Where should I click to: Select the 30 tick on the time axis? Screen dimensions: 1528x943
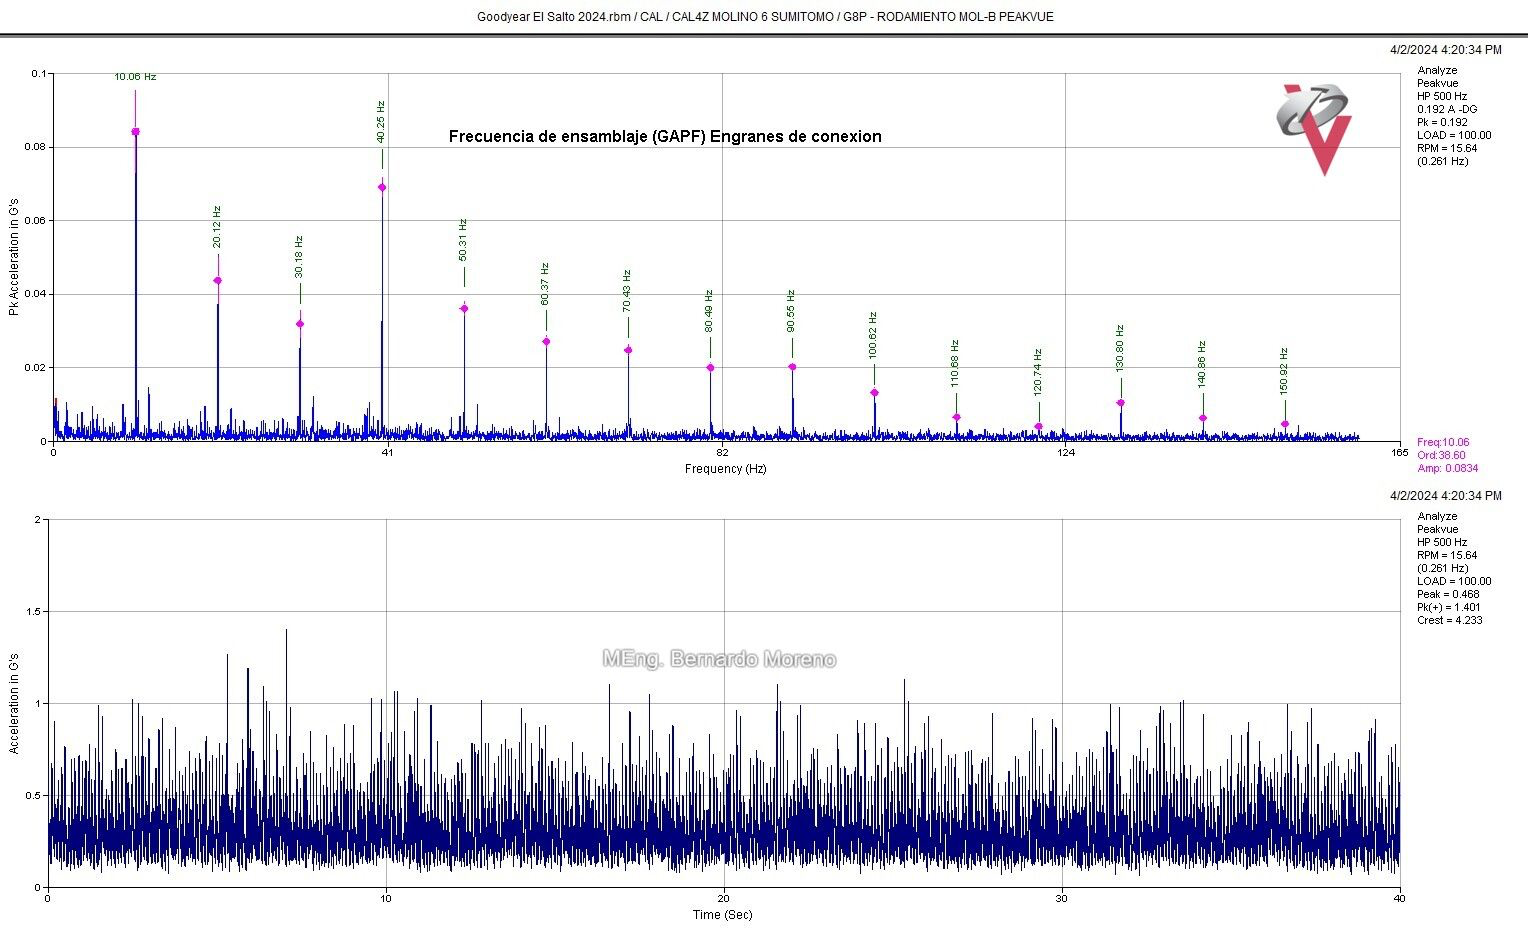coord(1062,898)
